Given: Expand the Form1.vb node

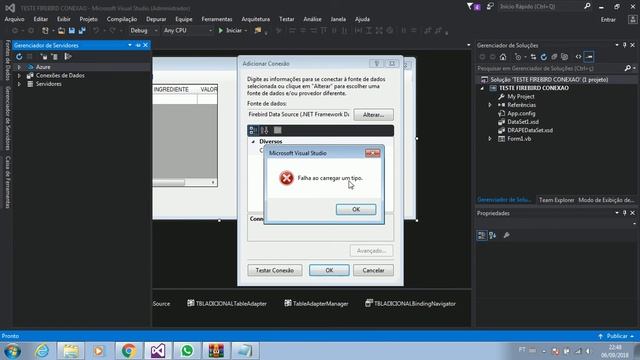Looking at the screenshot, I should pyautogui.click(x=490, y=139).
